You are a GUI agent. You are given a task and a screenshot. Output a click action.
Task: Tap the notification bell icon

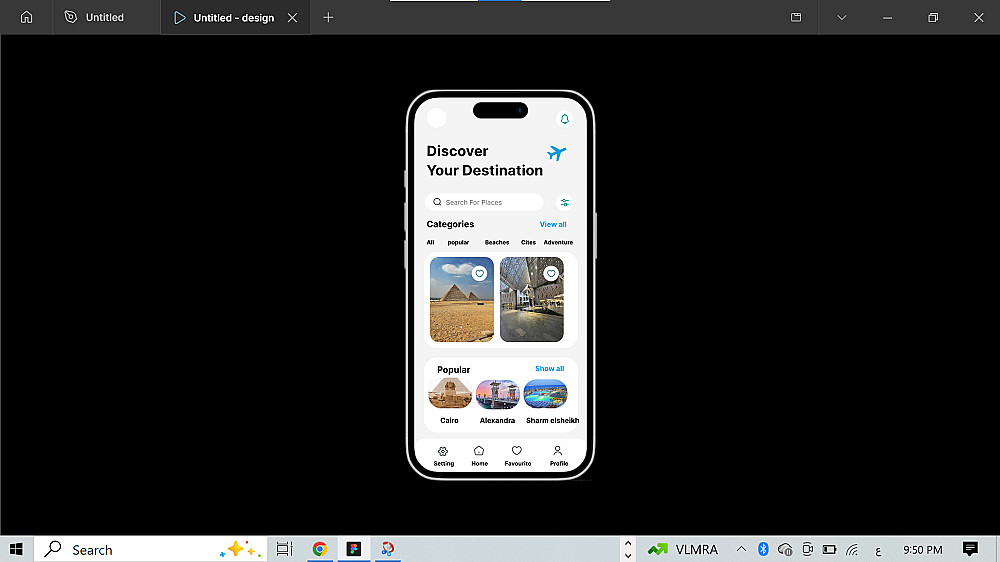[x=564, y=119]
